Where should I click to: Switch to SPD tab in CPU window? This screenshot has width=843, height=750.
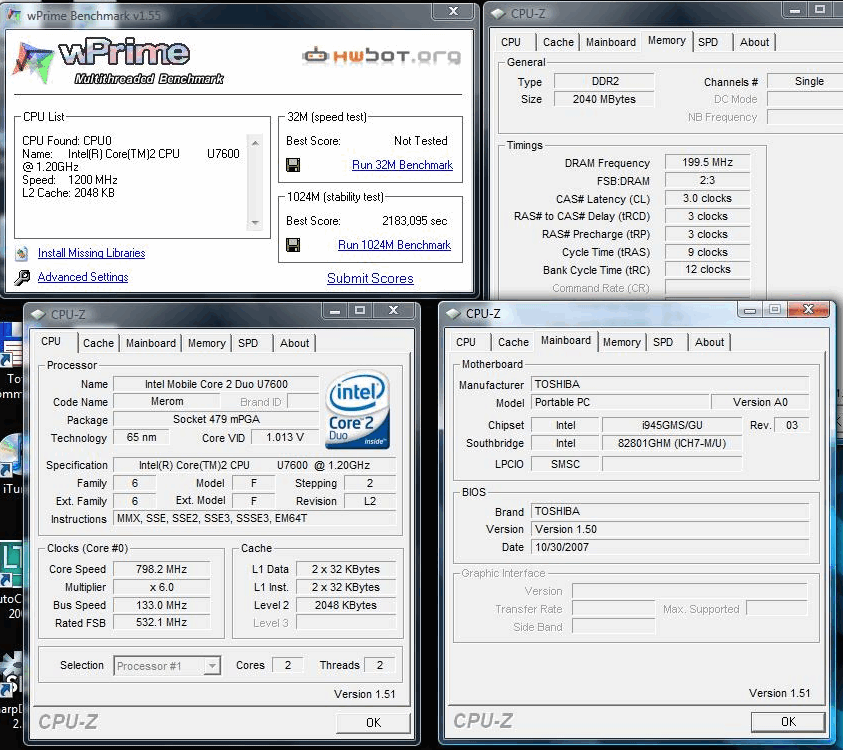248,343
